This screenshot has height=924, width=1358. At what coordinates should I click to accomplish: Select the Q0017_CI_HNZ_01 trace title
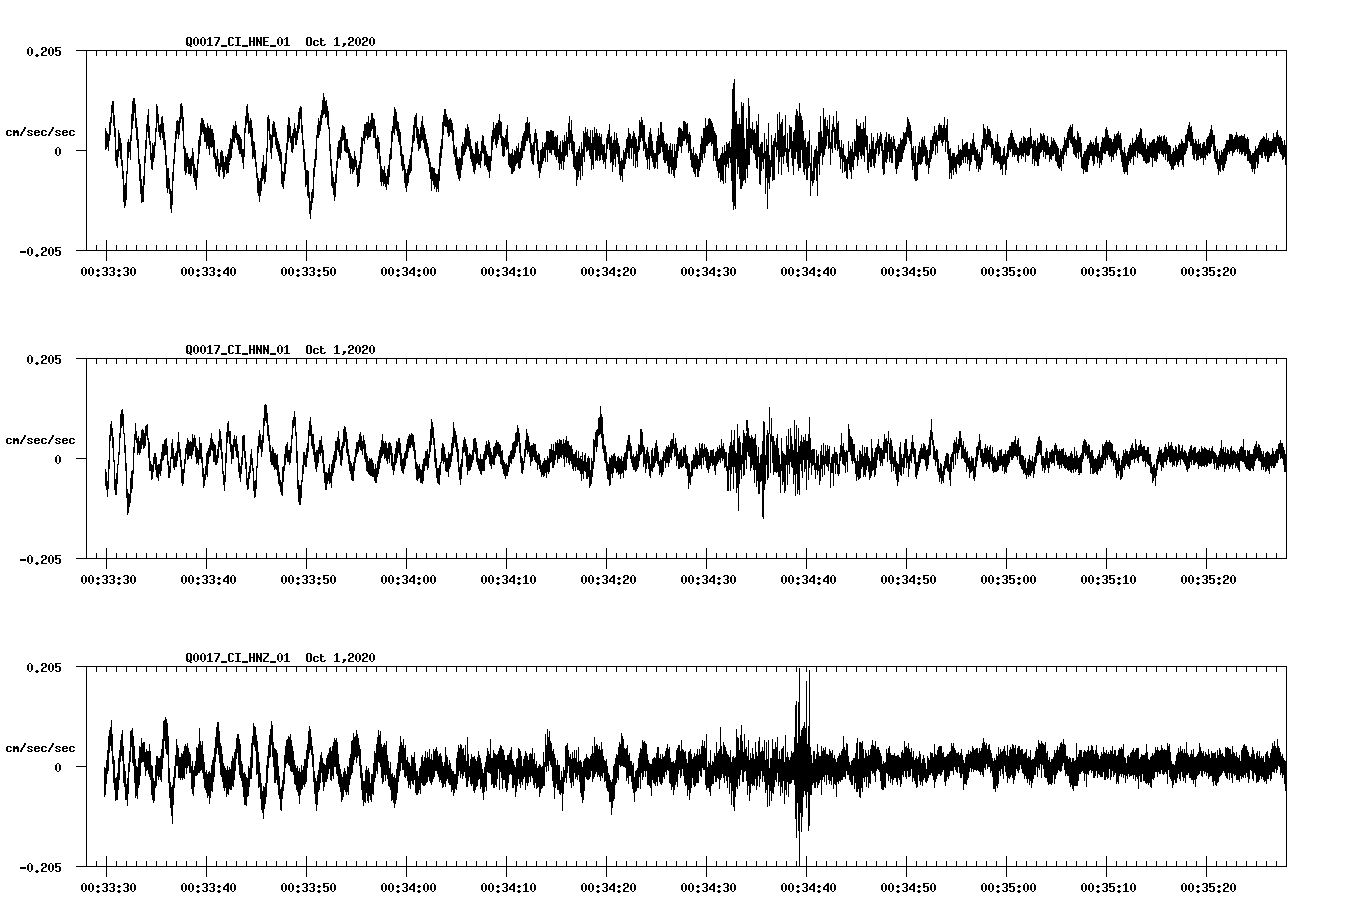(x=240, y=656)
